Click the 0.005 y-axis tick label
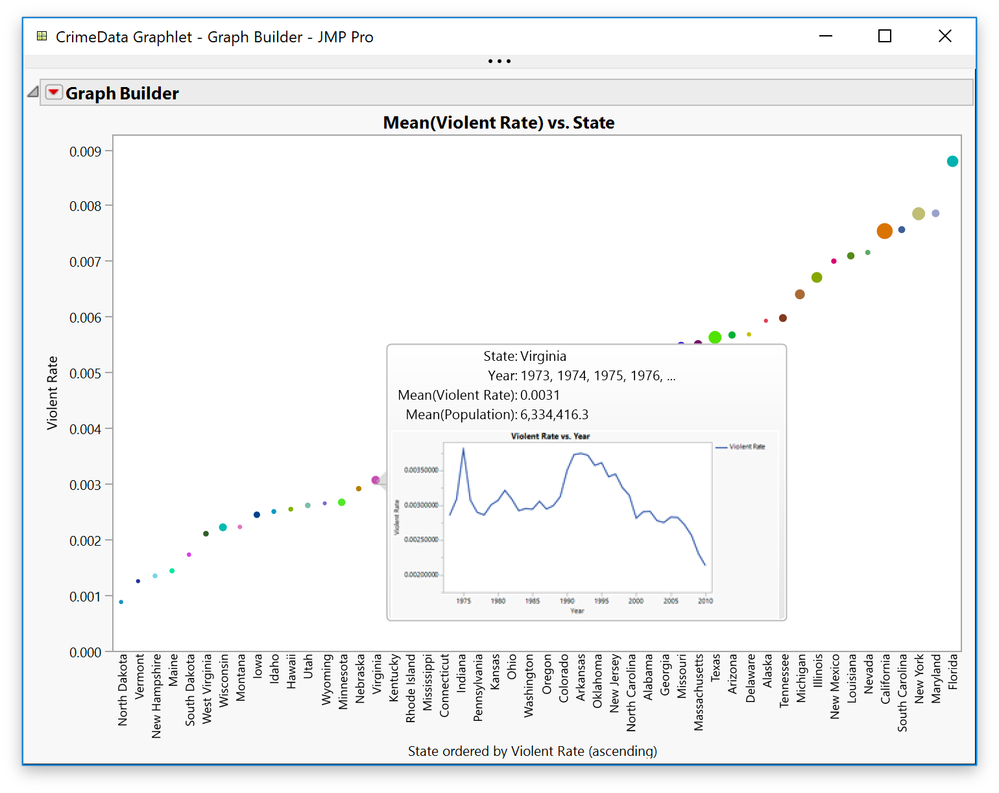The image size is (999, 793). [85, 373]
